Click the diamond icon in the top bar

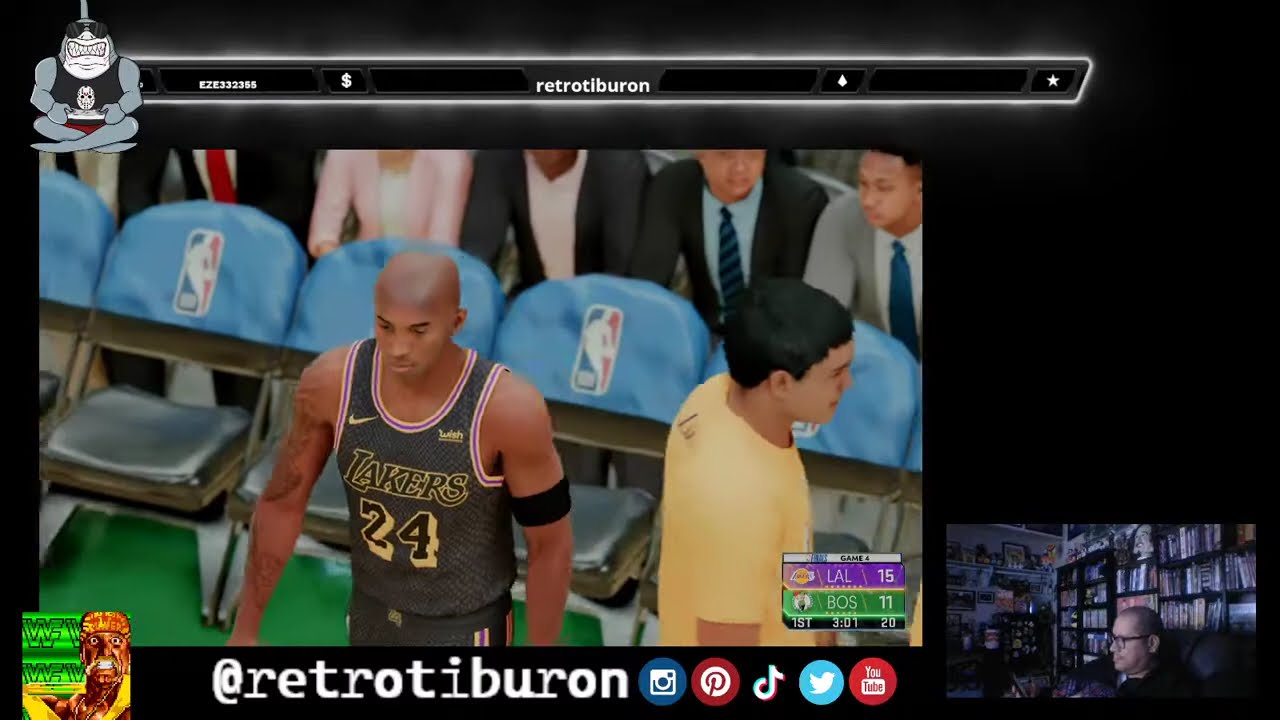pyautogui.click(x=842, y=81)
